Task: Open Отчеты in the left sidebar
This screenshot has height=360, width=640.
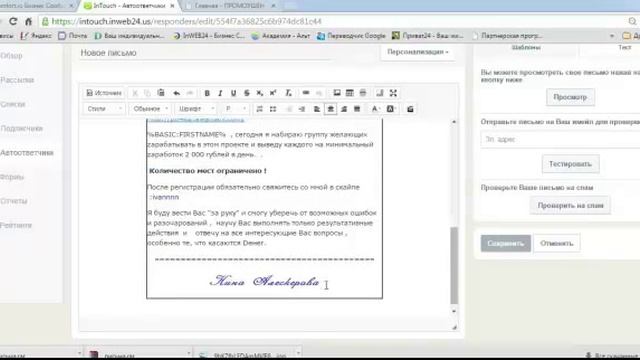Action: tap(13, 201)
